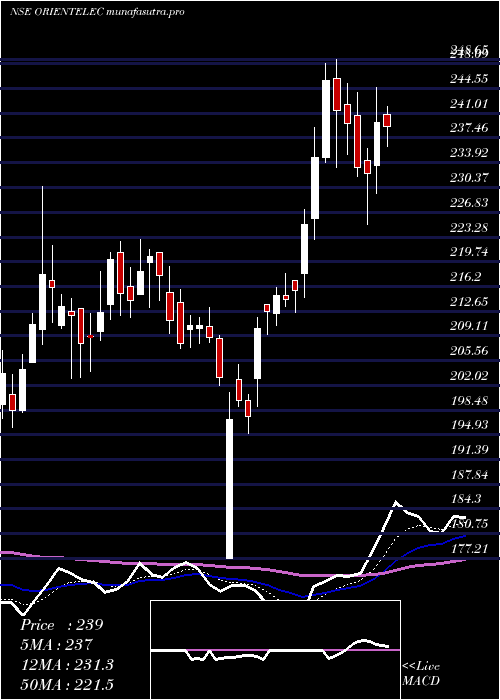Click the NSE ORIENTELEC chart title
The width and height of the screenshot is (500, 700).
click(57, 12)
